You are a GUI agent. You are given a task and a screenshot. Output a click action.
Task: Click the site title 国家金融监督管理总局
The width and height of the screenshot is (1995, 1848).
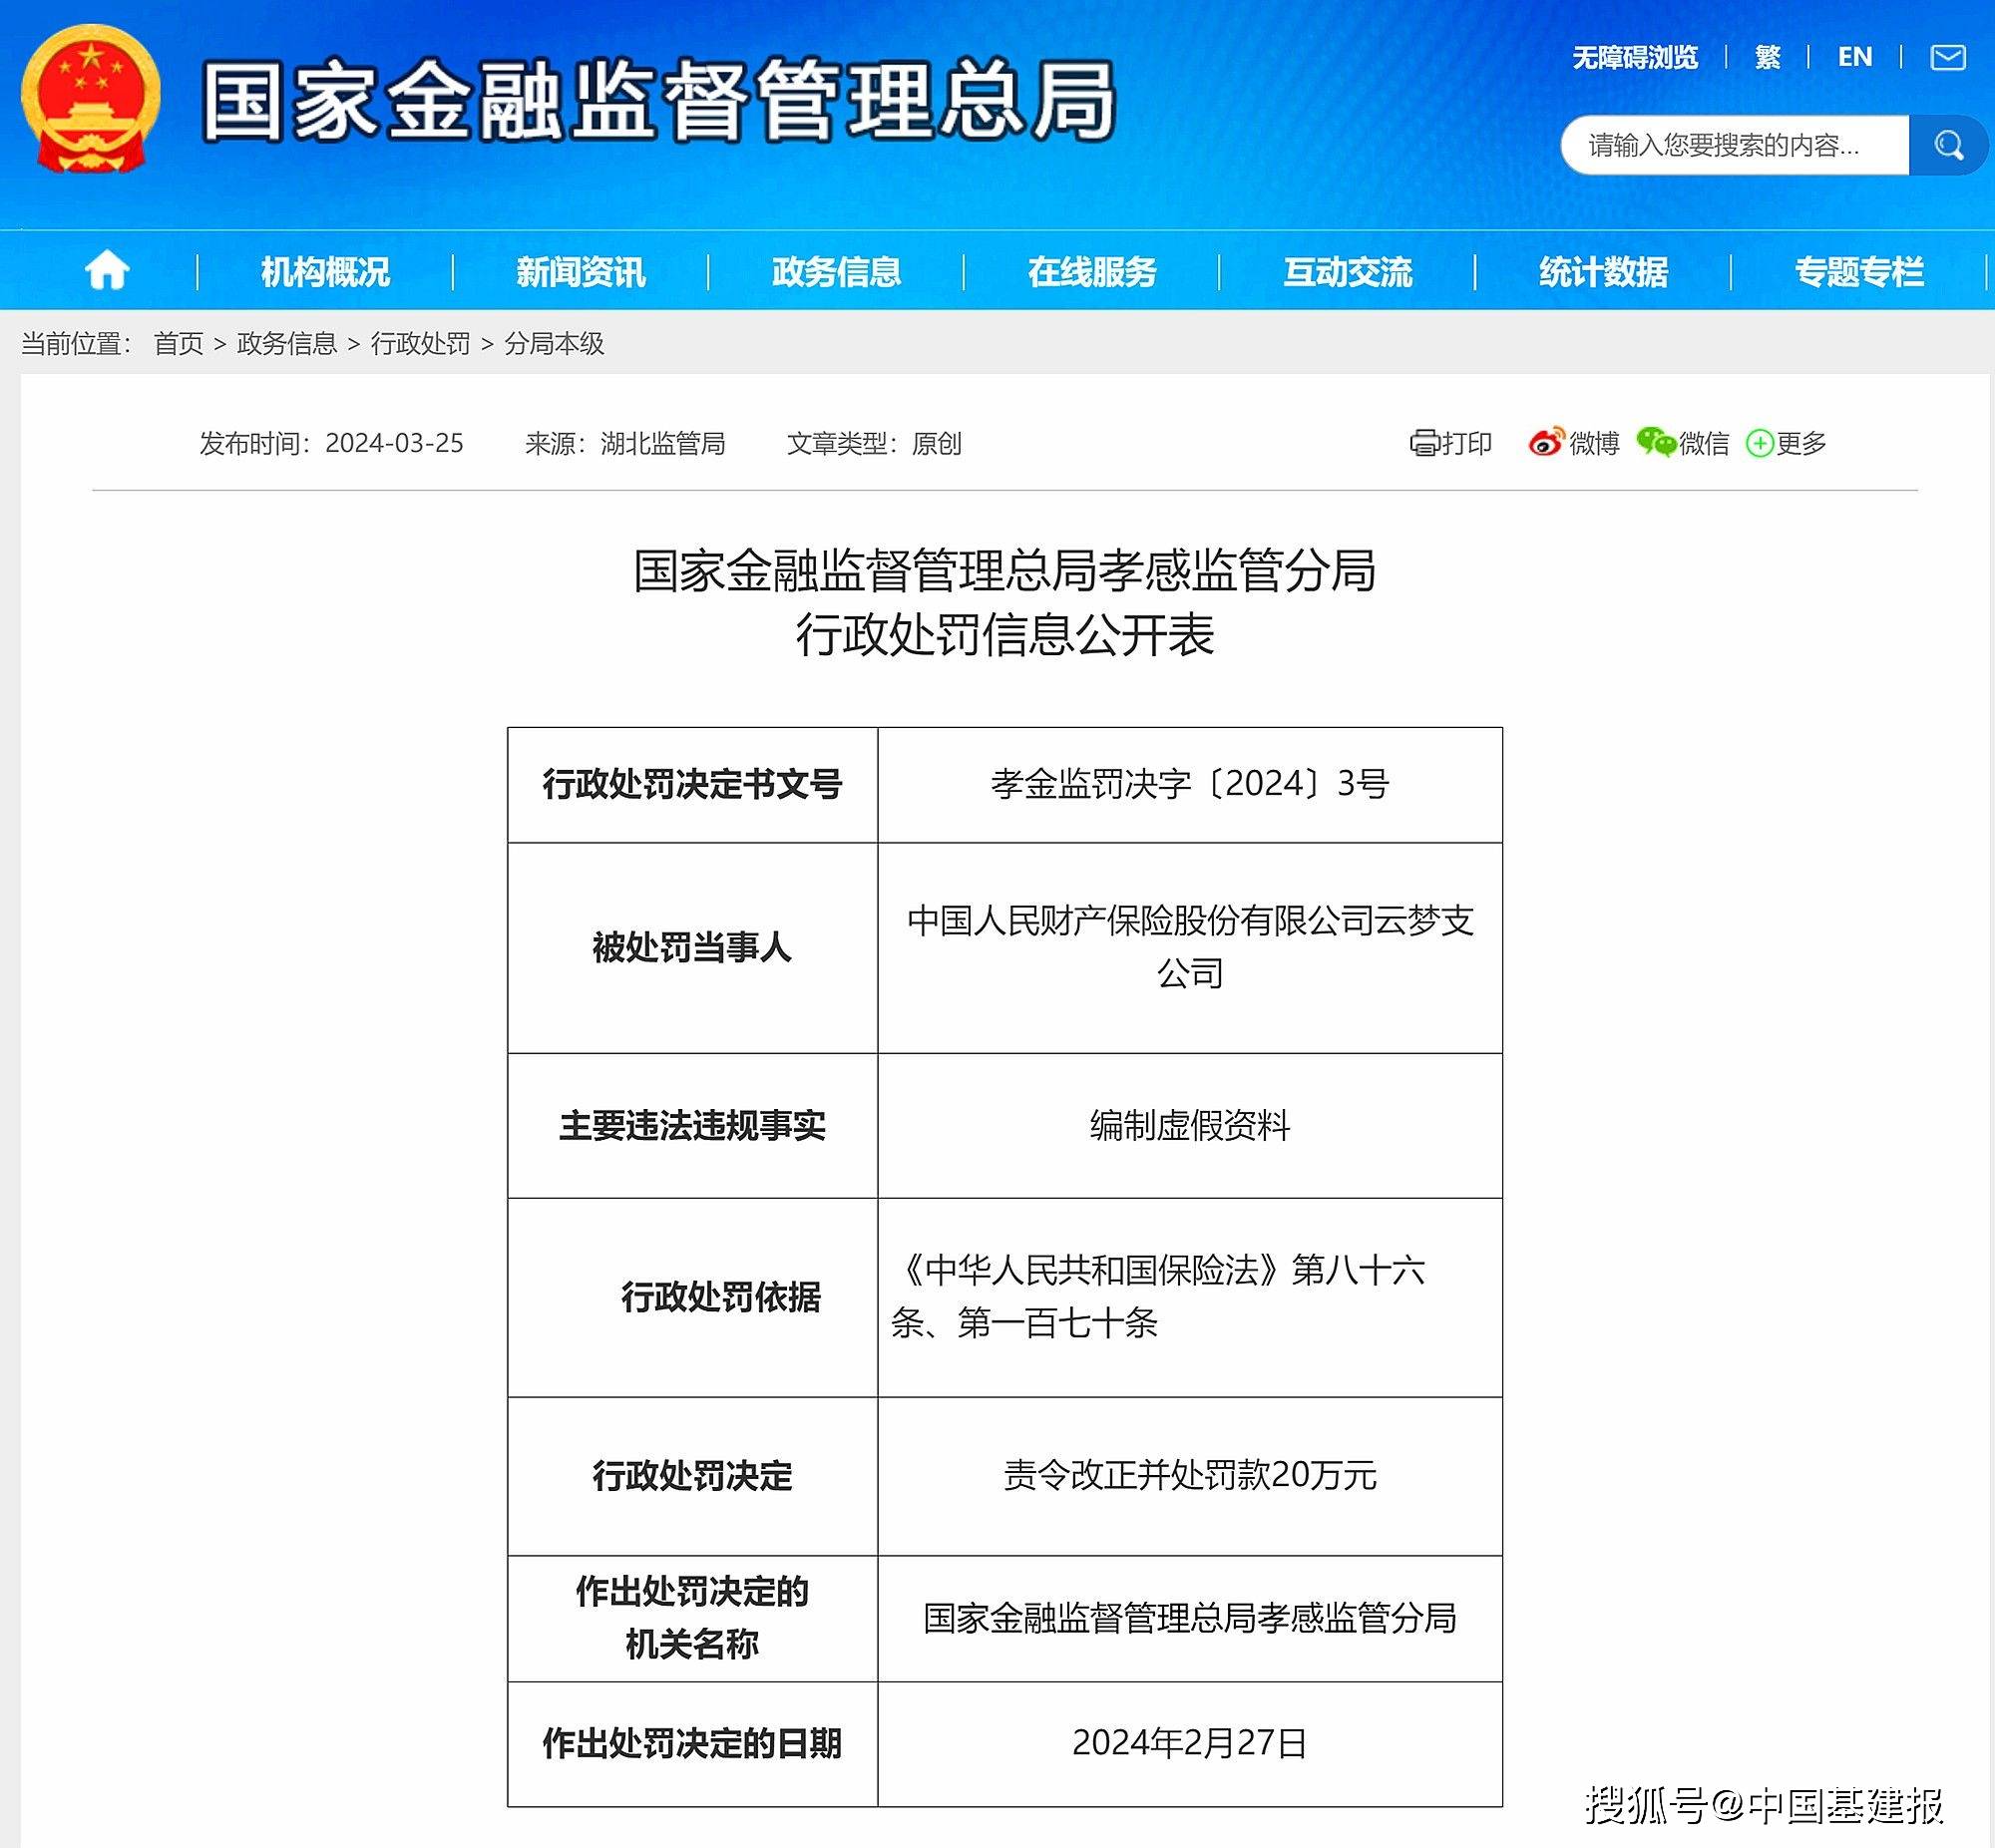(659, 101)
